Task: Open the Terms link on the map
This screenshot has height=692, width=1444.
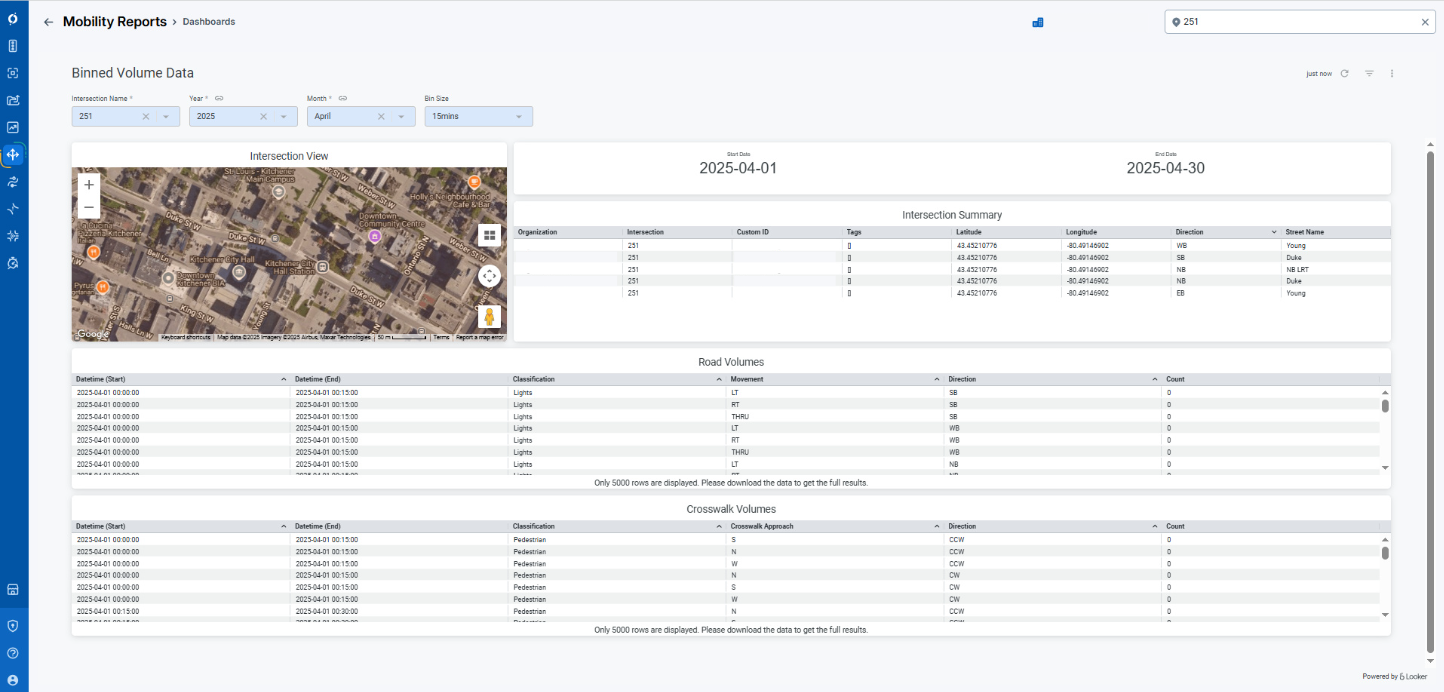Action: (441, 337)
